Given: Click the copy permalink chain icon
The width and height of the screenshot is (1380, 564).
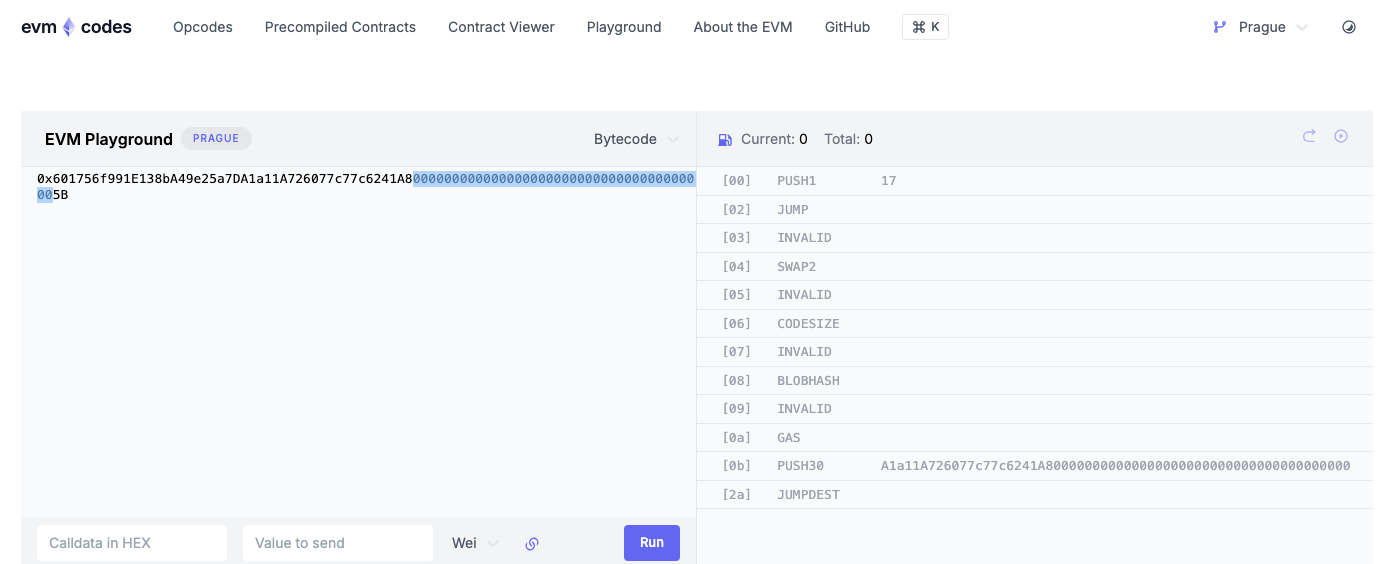Looking at the screenshot, I should click(x=532, y=543).
